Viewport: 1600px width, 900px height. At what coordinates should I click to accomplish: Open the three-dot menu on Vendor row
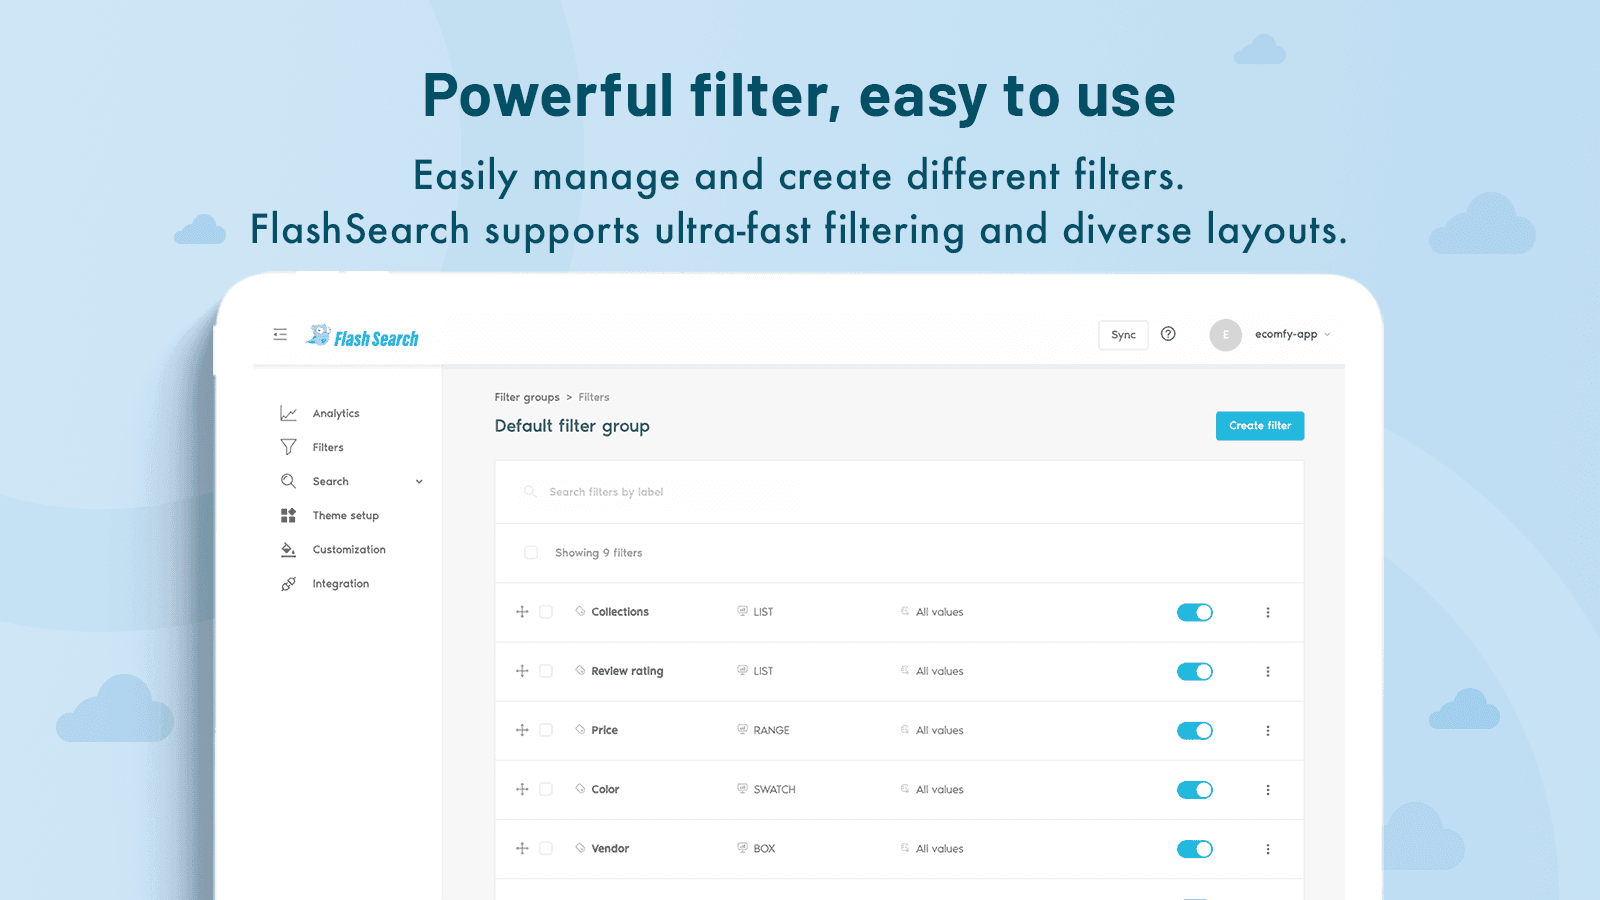tap(1268, 848)
